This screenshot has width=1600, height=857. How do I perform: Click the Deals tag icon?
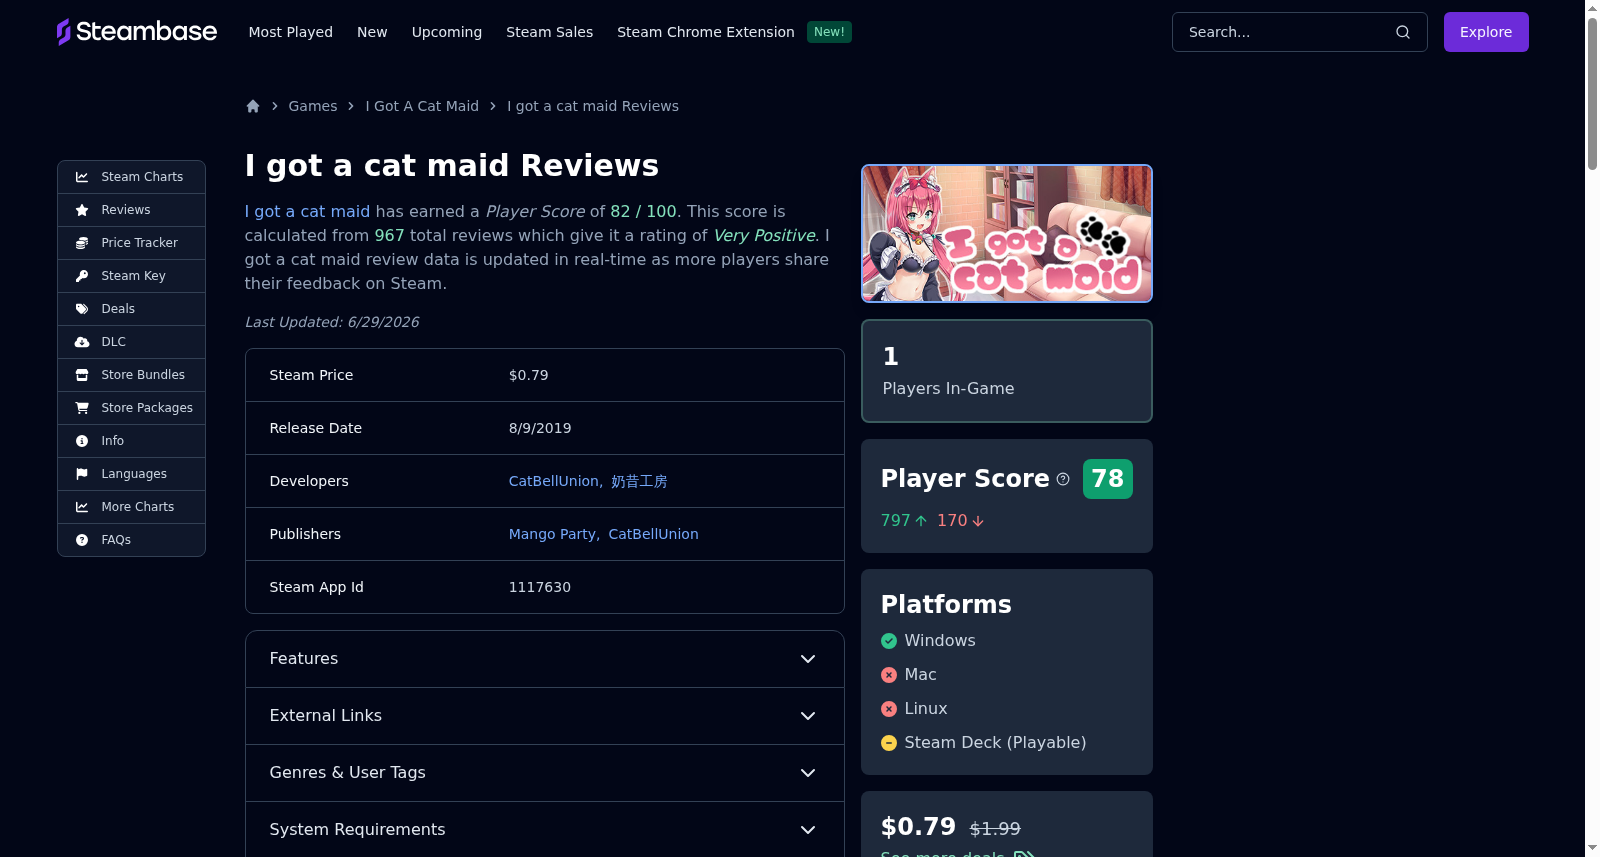(x=82, y=309)
